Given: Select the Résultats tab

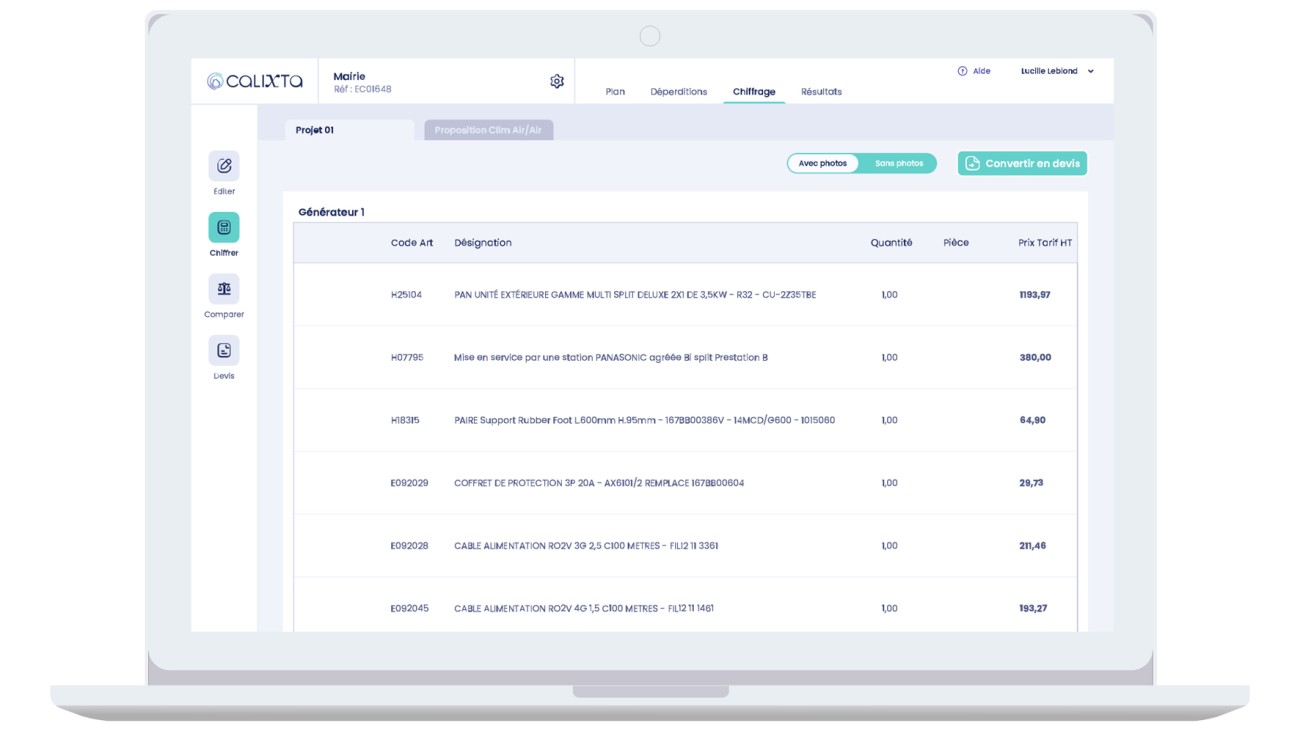Looking at the screenshot, I should pos(820,91).
